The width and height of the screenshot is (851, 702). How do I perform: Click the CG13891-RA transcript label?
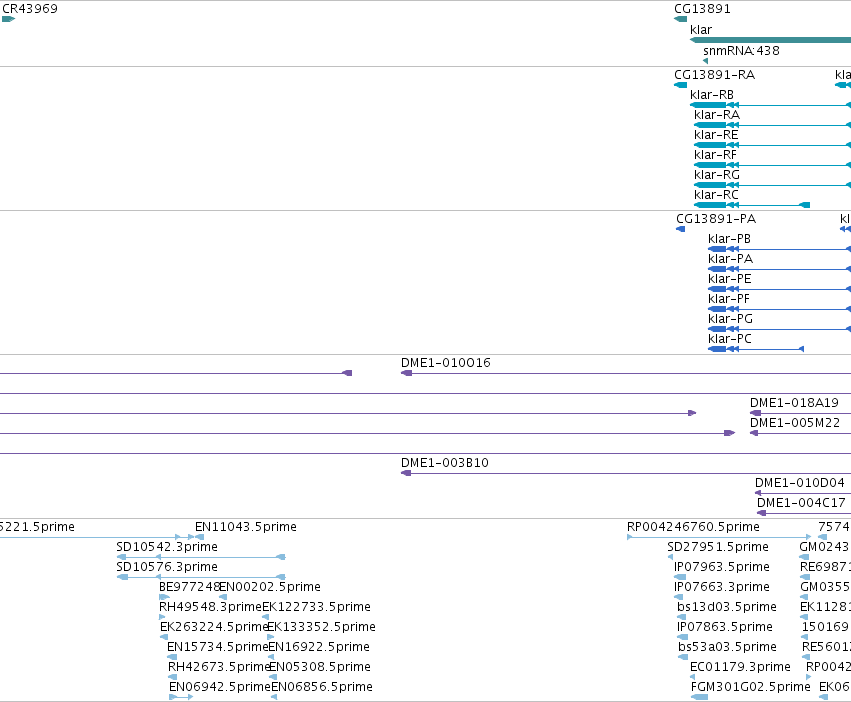[x=714, y=74]
